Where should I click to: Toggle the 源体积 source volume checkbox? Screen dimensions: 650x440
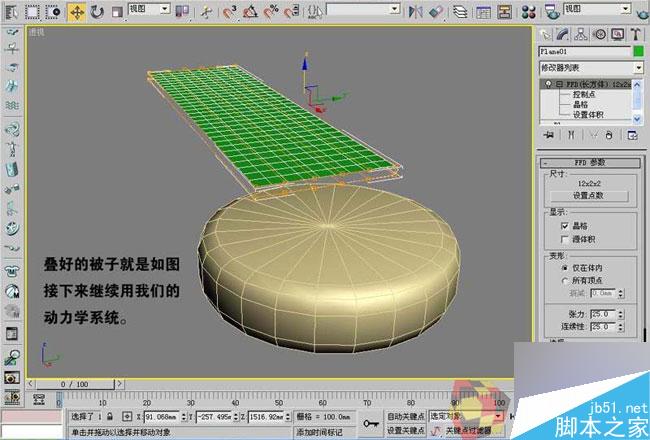pos(564,239)
